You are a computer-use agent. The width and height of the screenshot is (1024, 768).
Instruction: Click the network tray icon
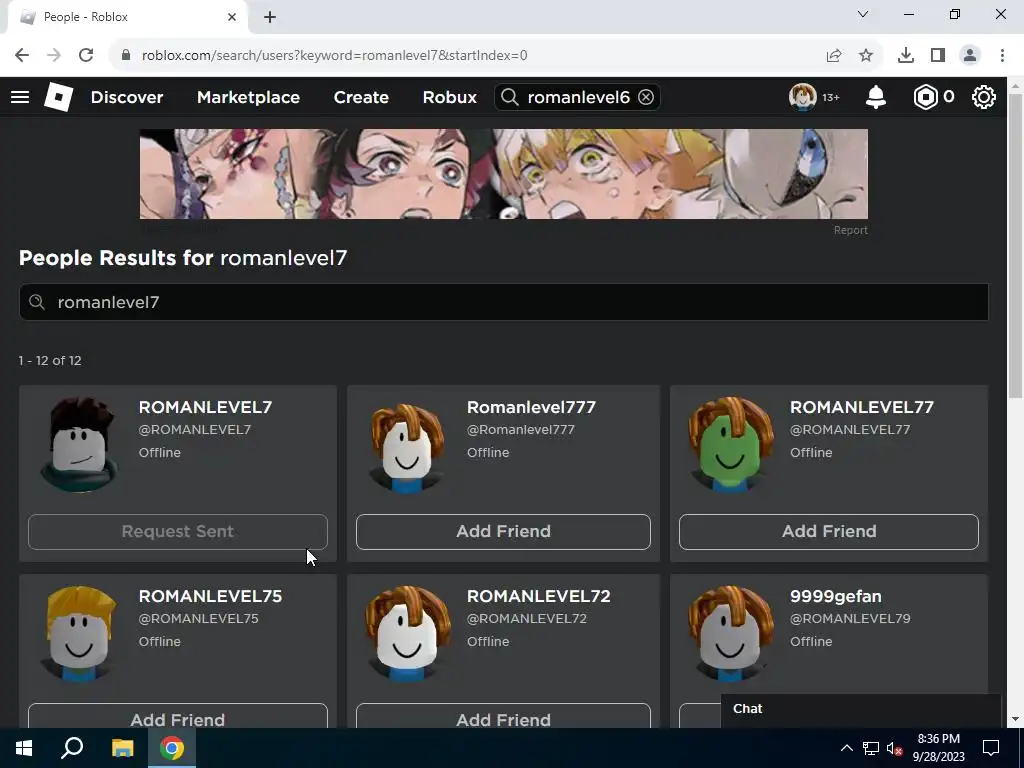tap(871, 748)
